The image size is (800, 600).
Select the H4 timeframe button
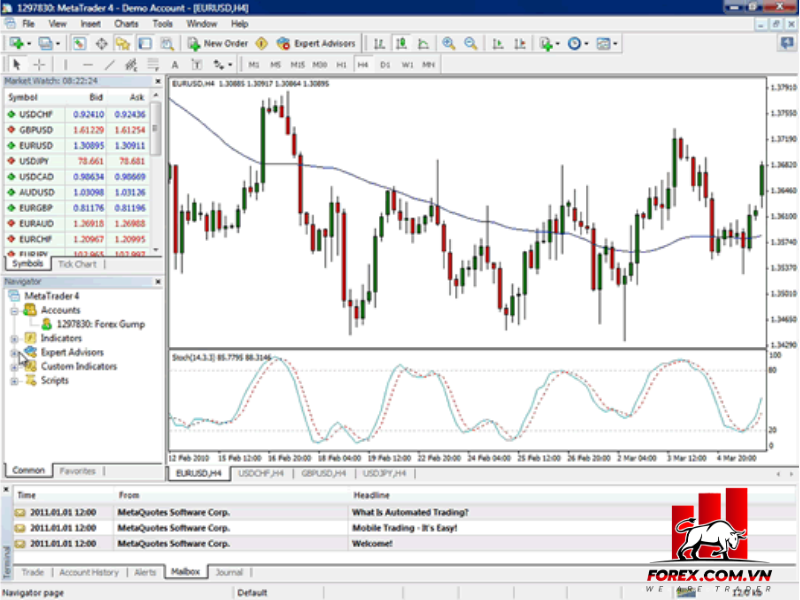coord(363,65)
